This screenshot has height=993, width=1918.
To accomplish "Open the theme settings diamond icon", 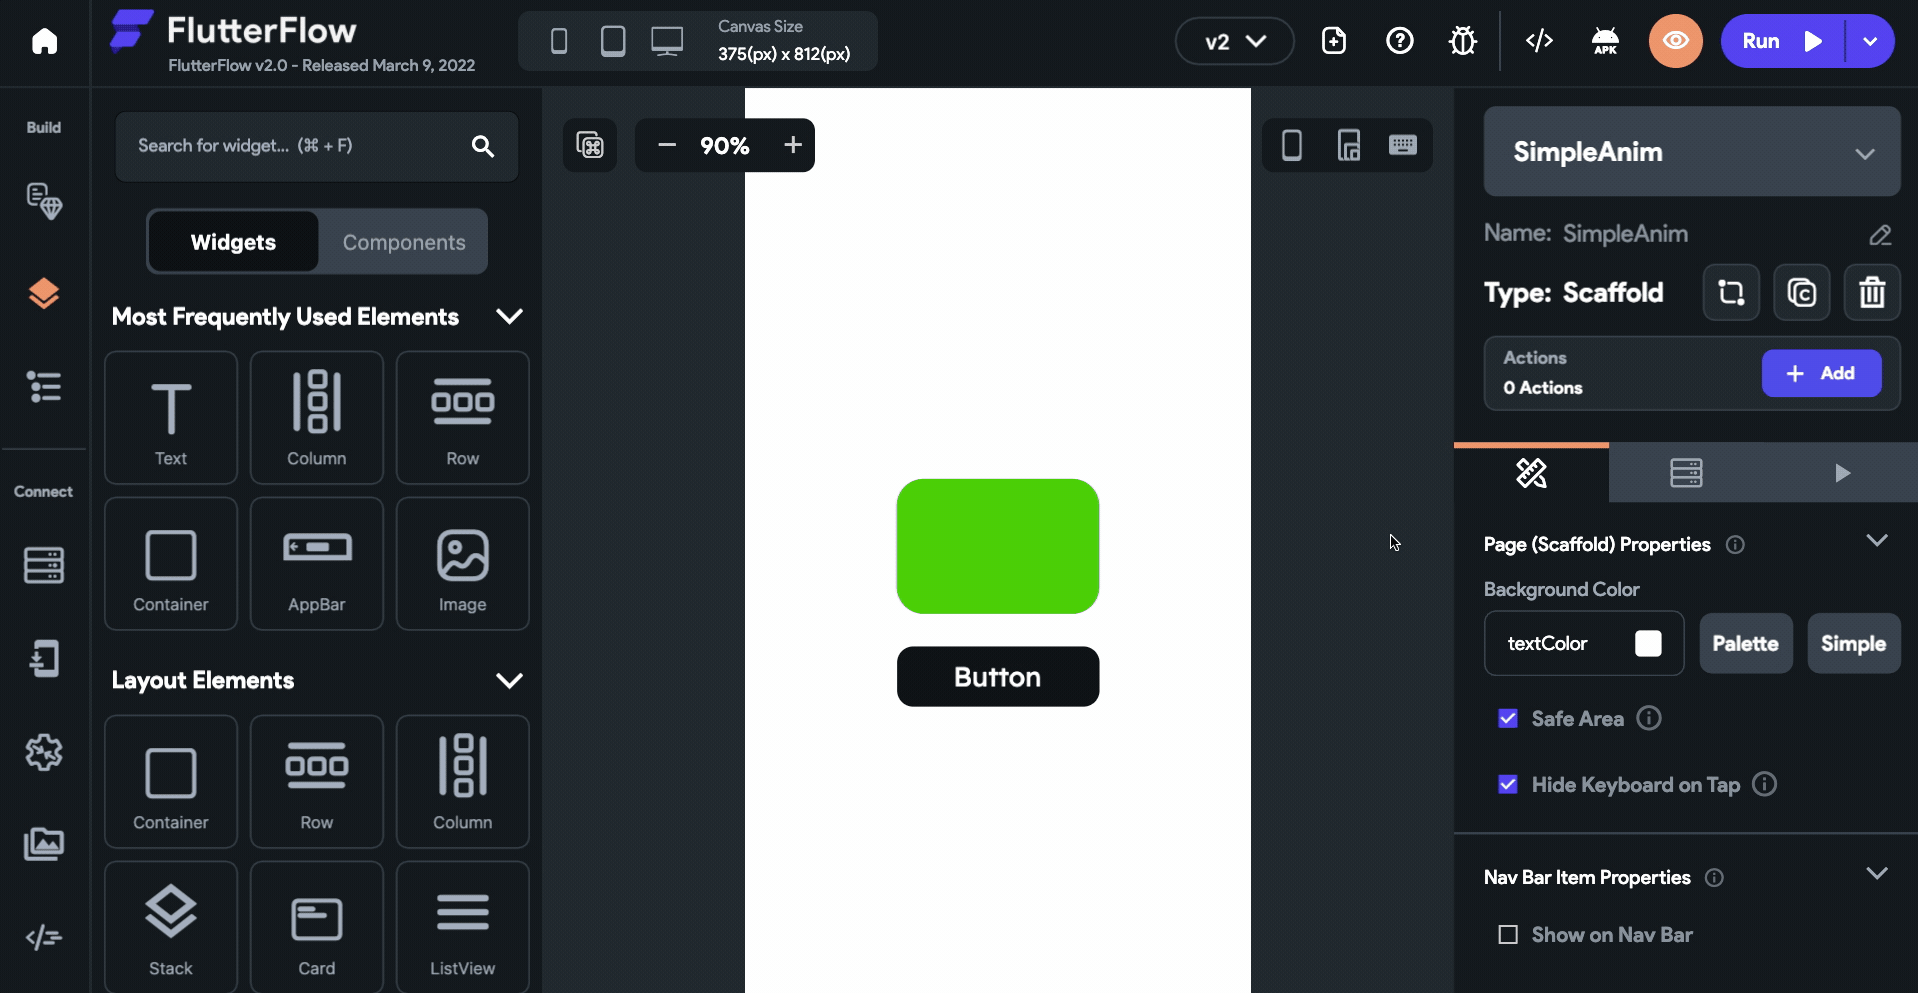I will 44,201.
